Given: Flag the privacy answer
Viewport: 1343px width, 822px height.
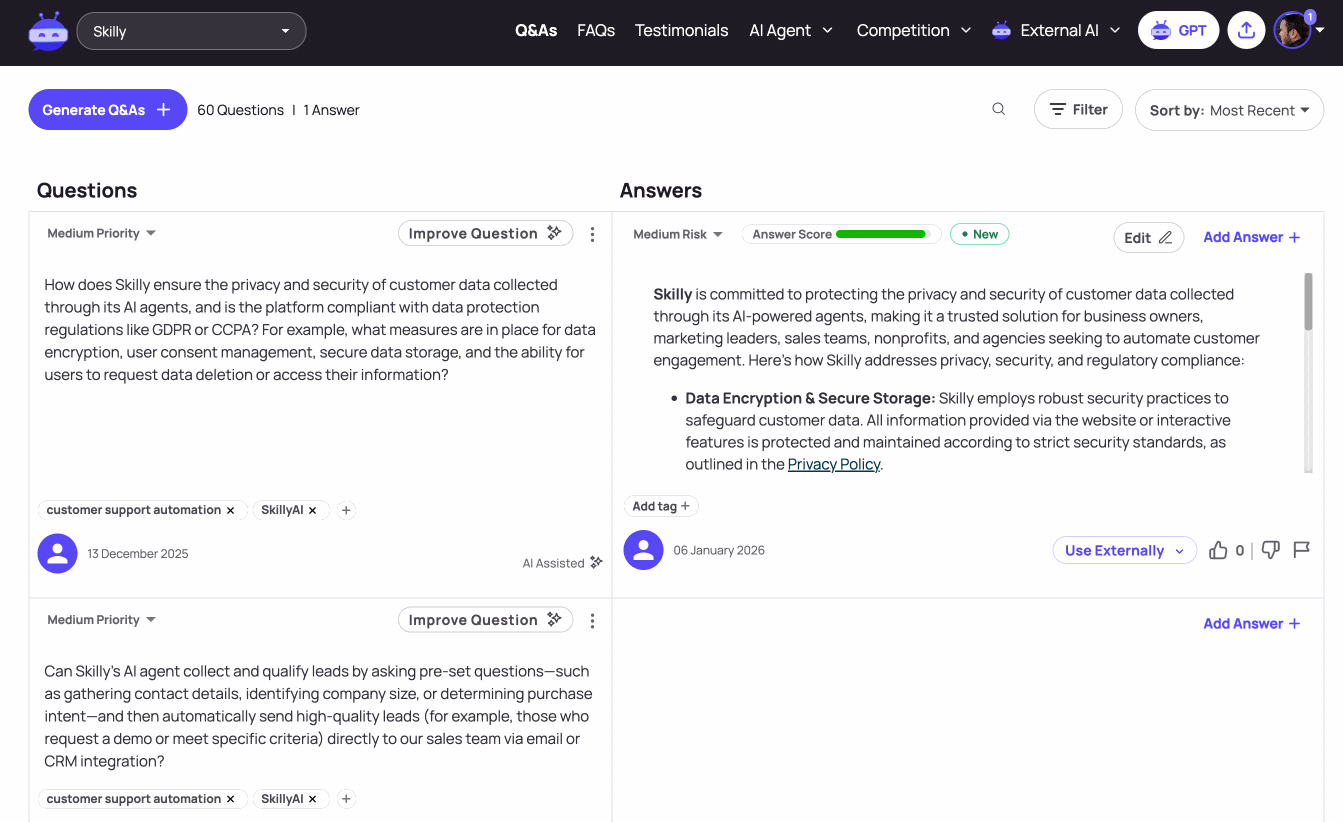Looking at the screenshot, I should click(x=1301, y=550).
